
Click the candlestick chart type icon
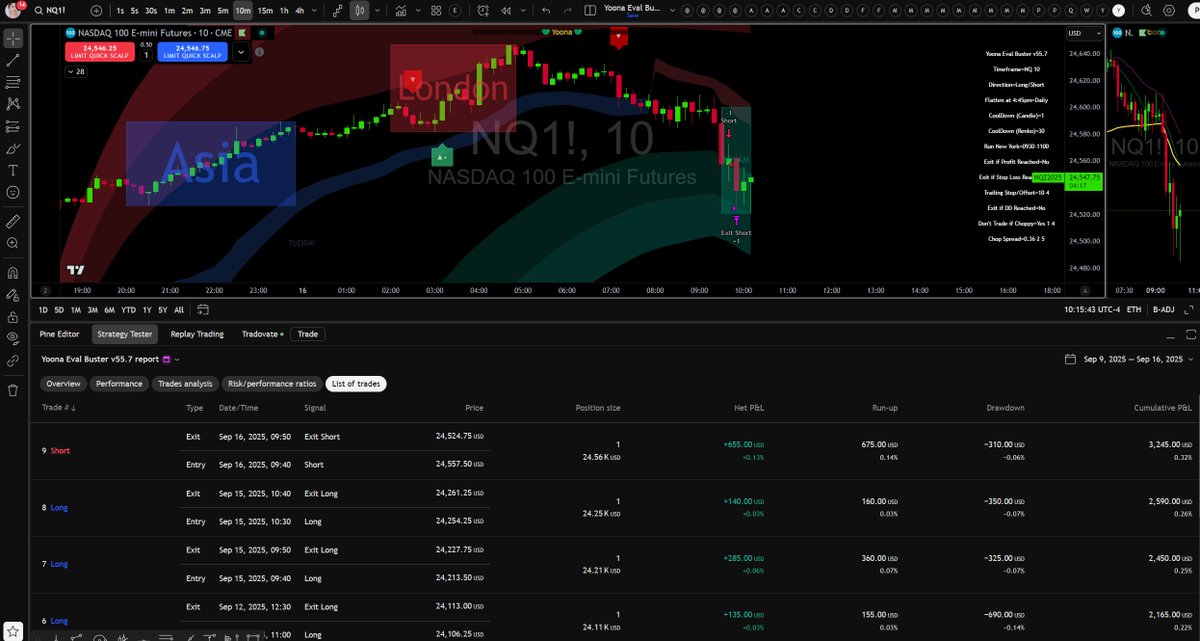coord(359,10)
